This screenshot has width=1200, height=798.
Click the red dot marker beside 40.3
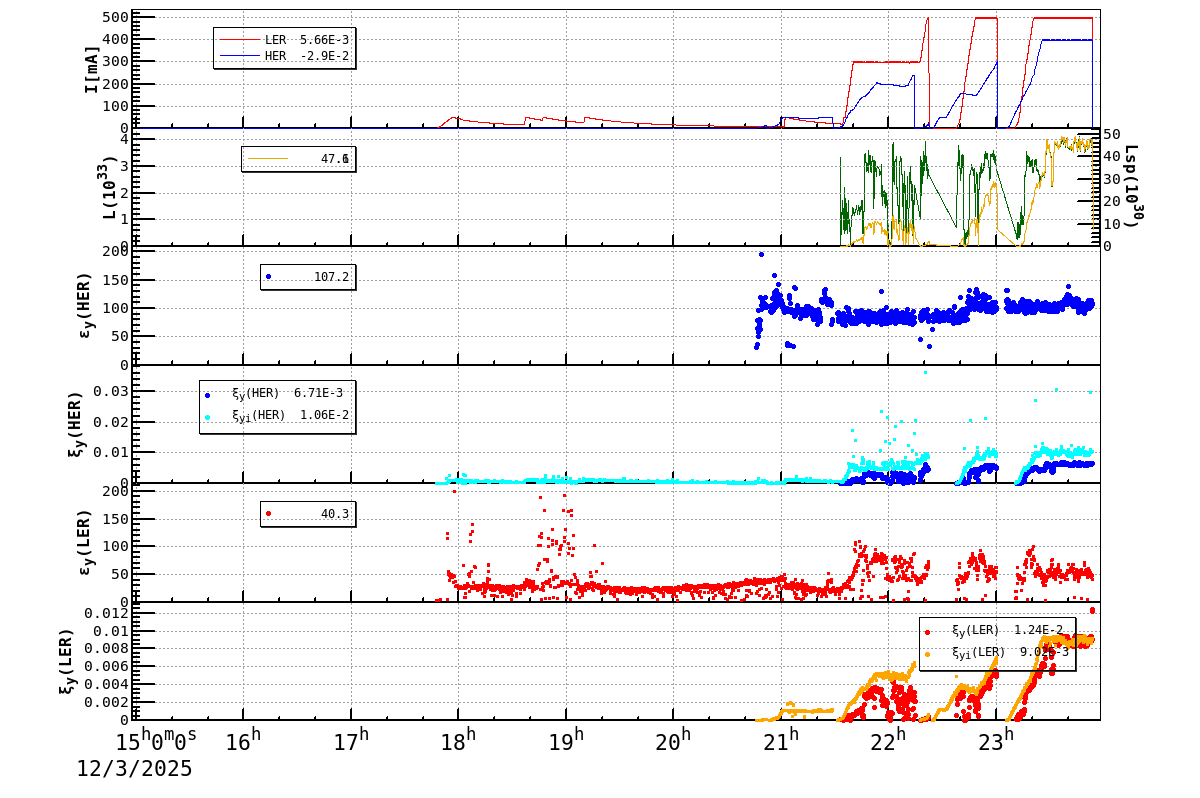tap(268, 513)
